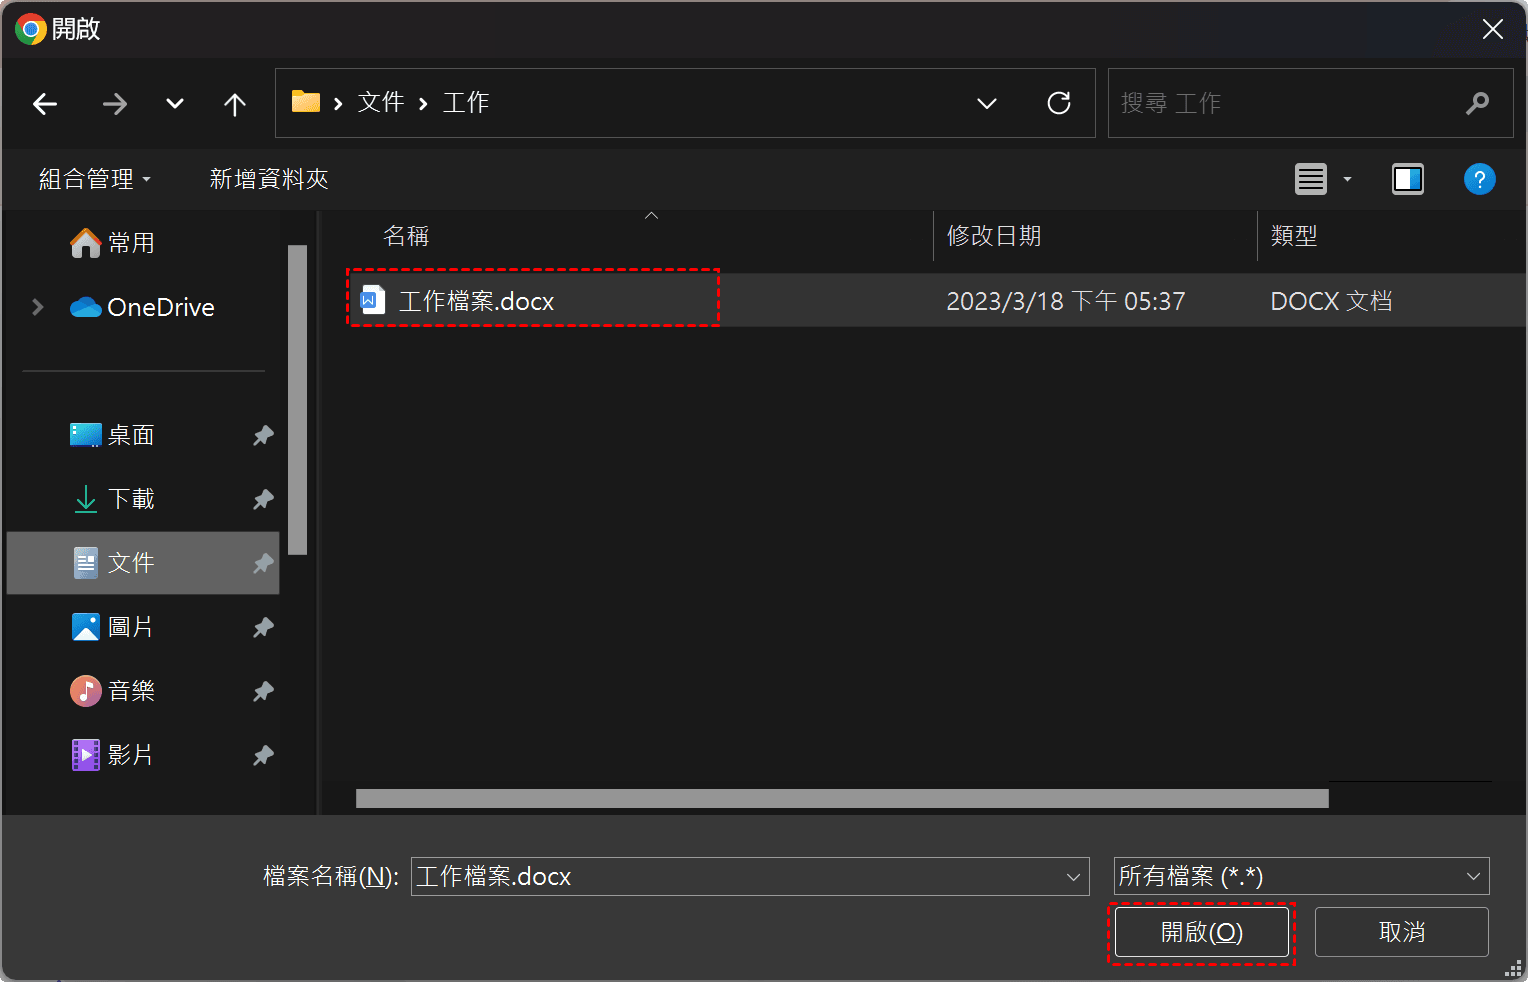Toggle the preview pane
This screenshot has width=1528, height=982.
(x=1408, y=179)
